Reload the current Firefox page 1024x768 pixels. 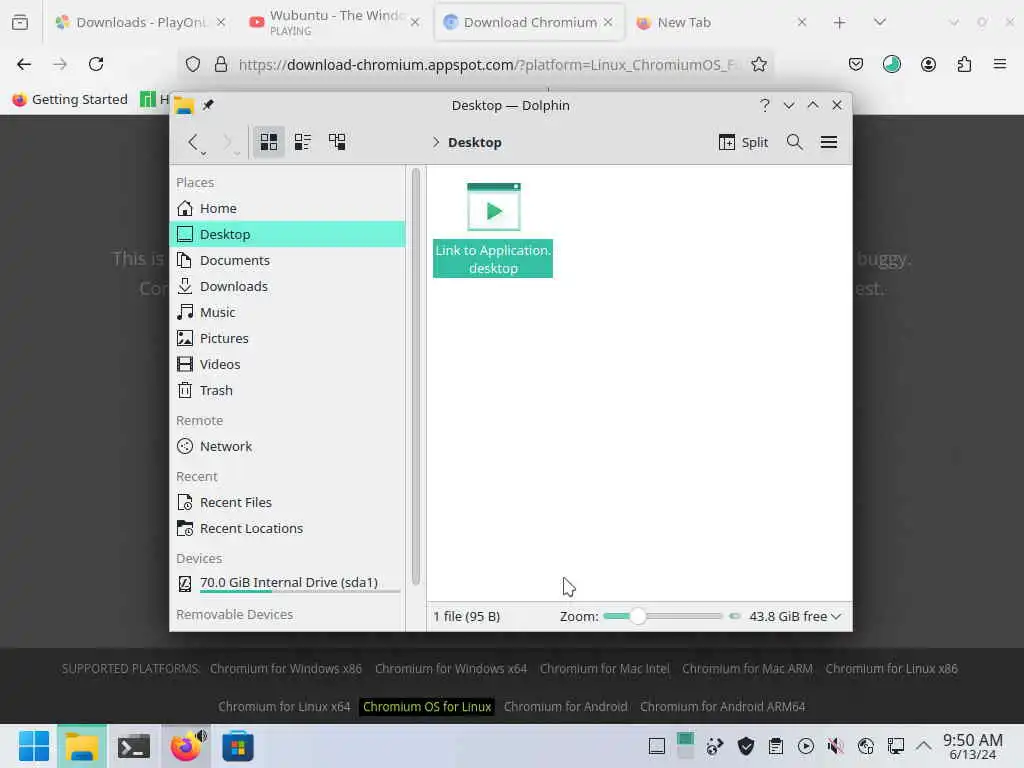(x=96, y=64)
